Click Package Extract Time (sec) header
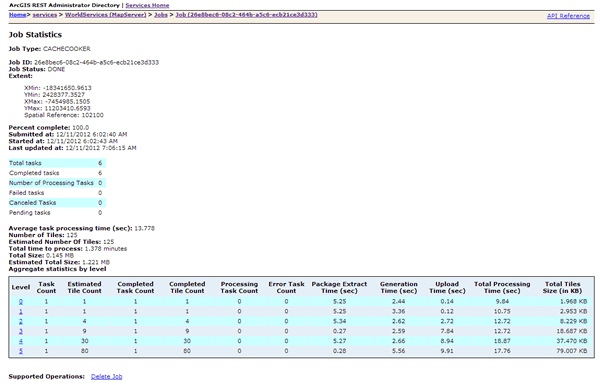 pos(339,287)
